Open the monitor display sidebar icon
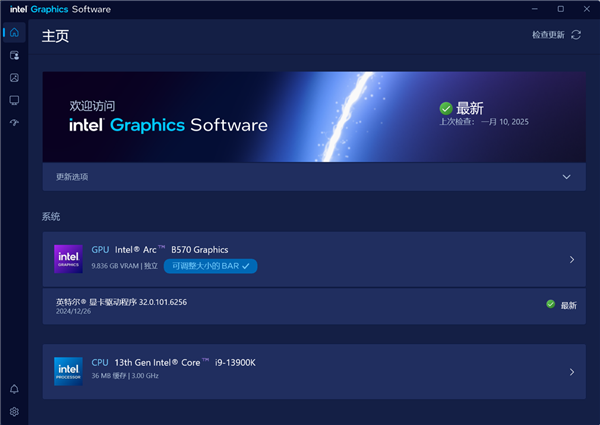 14,100
